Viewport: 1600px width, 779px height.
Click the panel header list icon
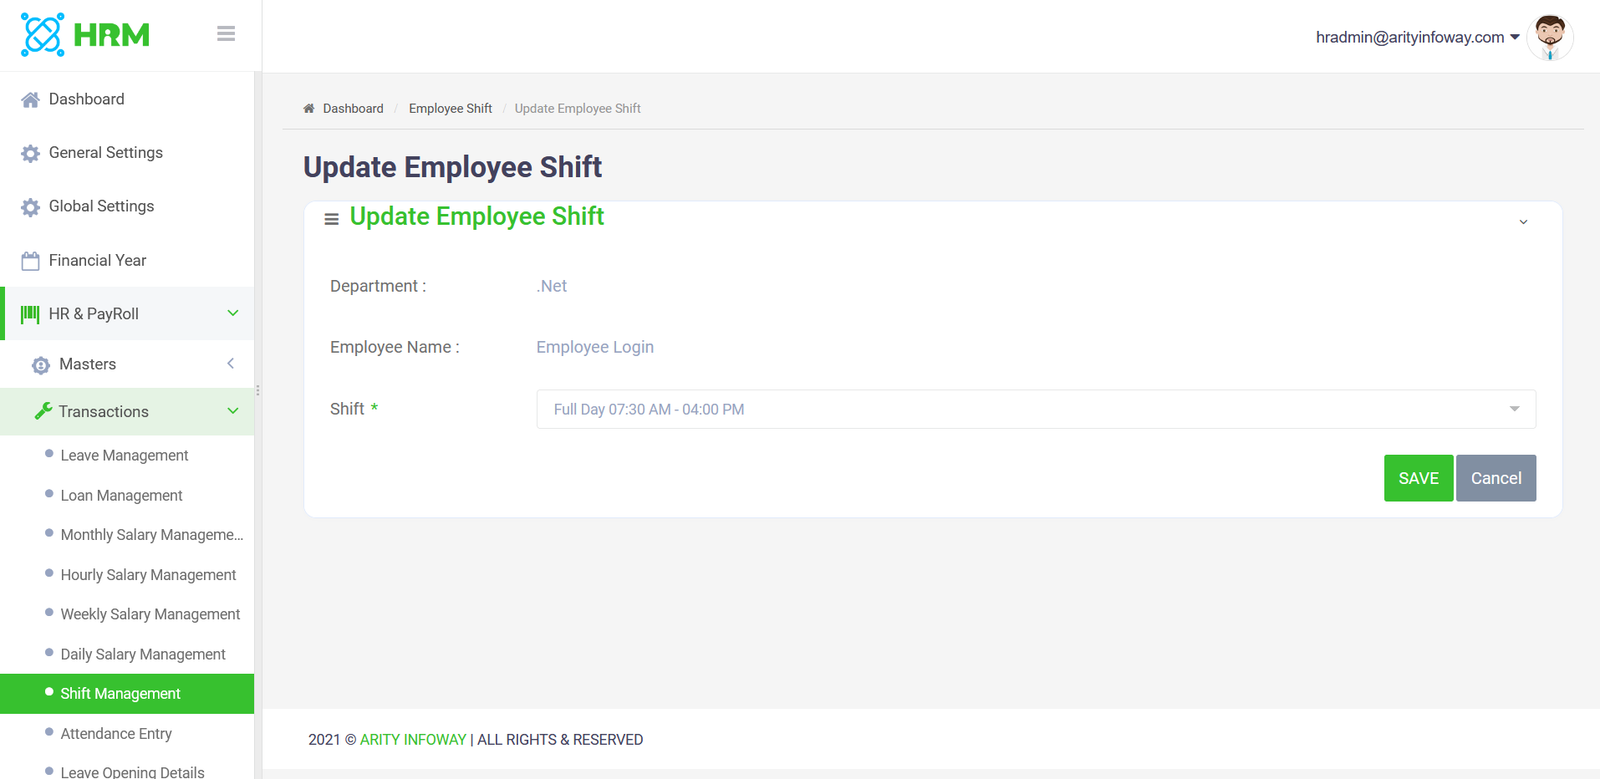click(x=331, y=219)
